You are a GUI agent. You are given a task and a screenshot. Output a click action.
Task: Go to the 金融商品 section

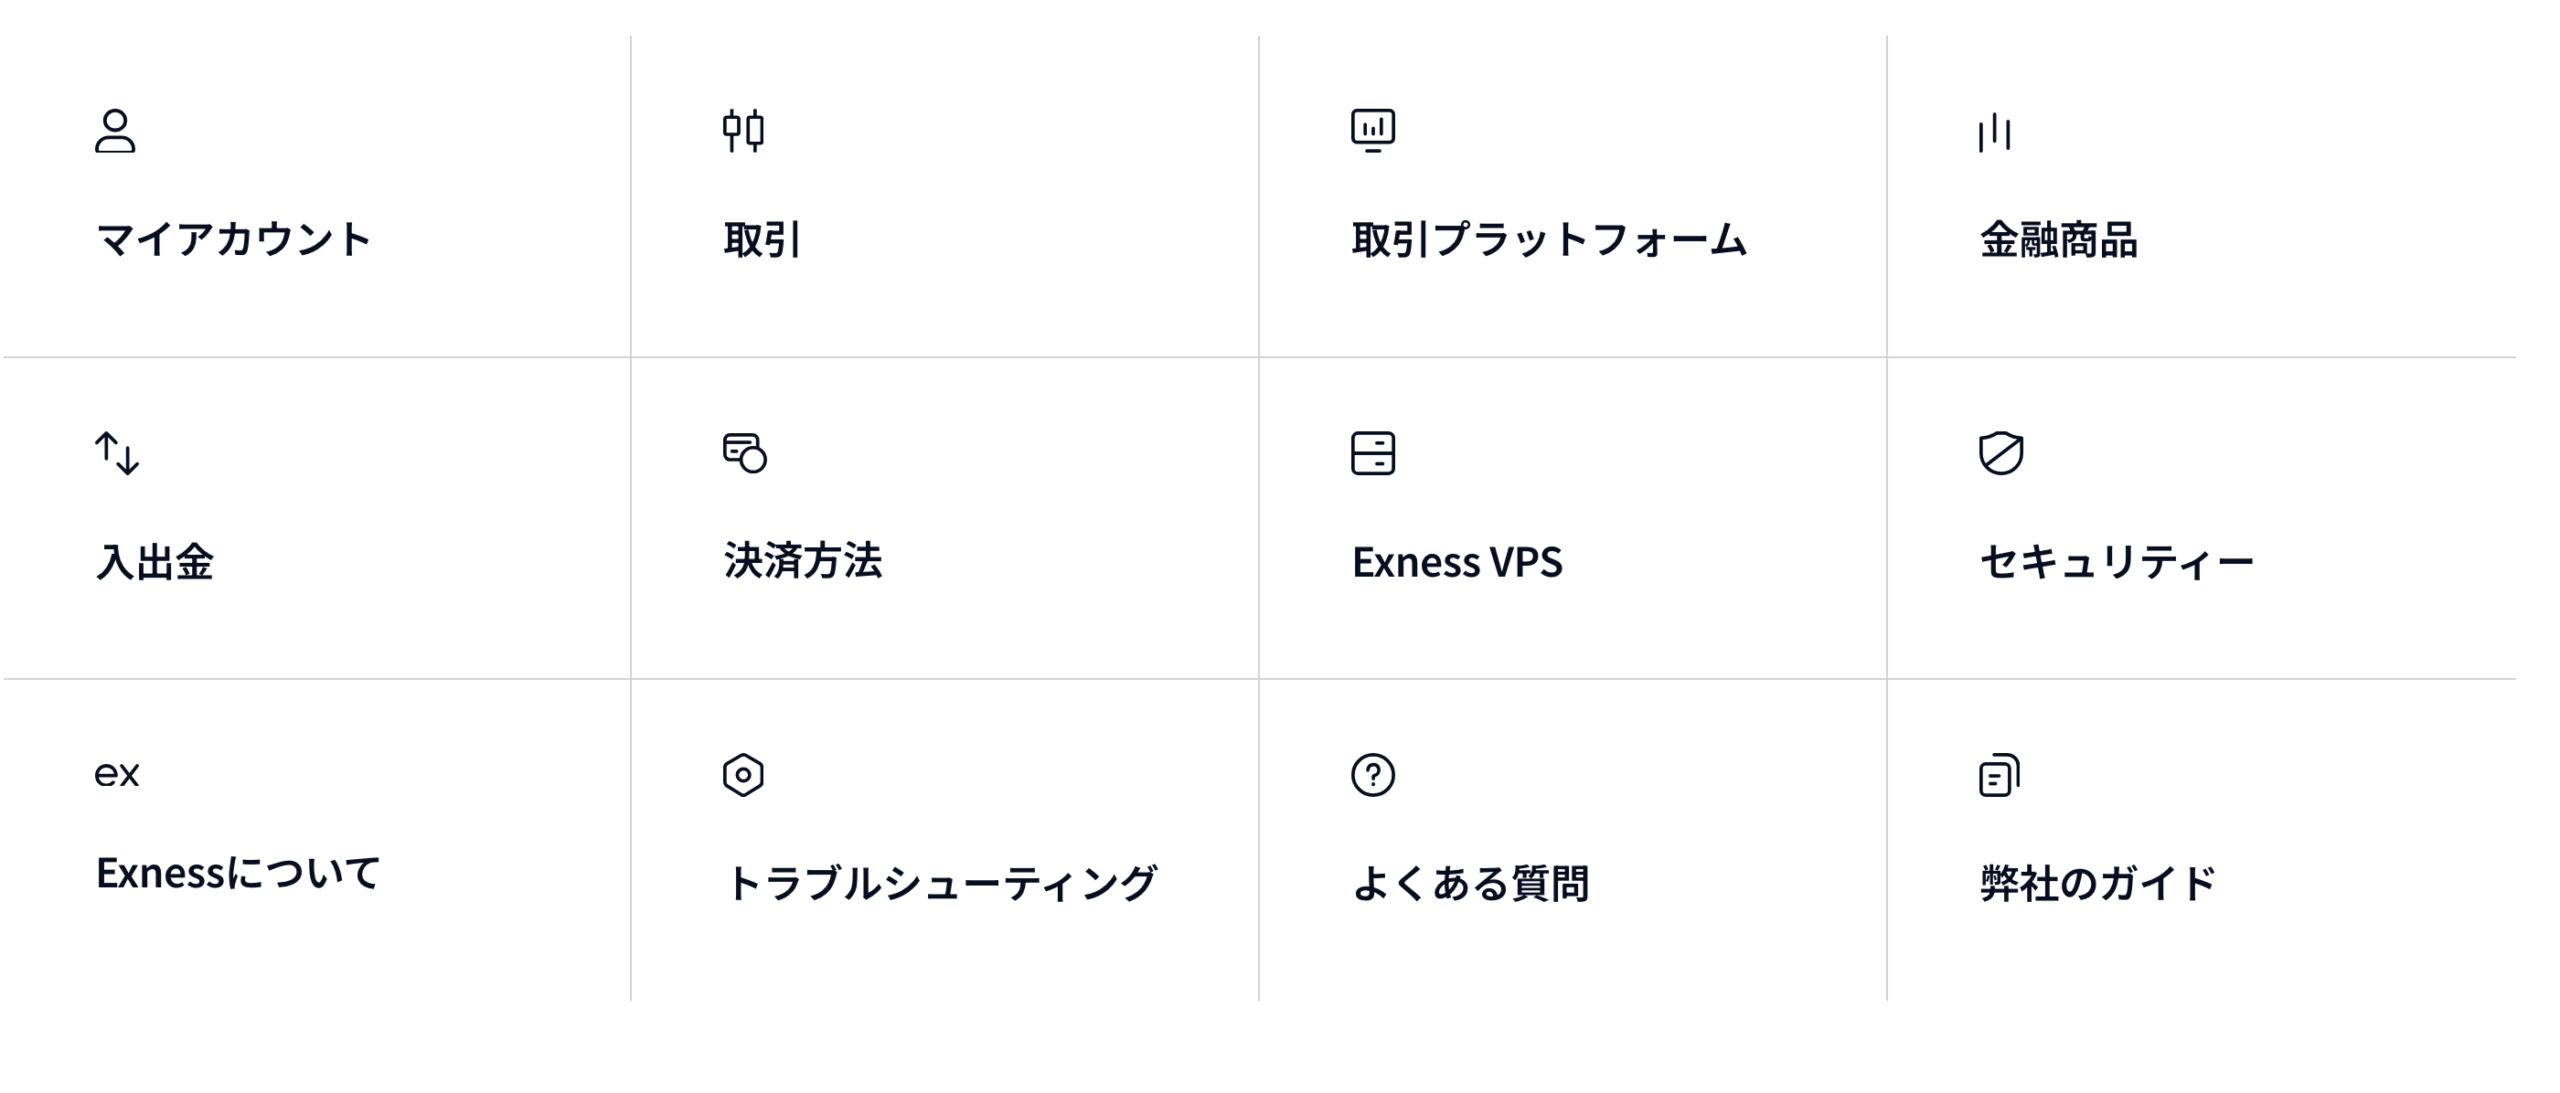tap(2059, 240)
